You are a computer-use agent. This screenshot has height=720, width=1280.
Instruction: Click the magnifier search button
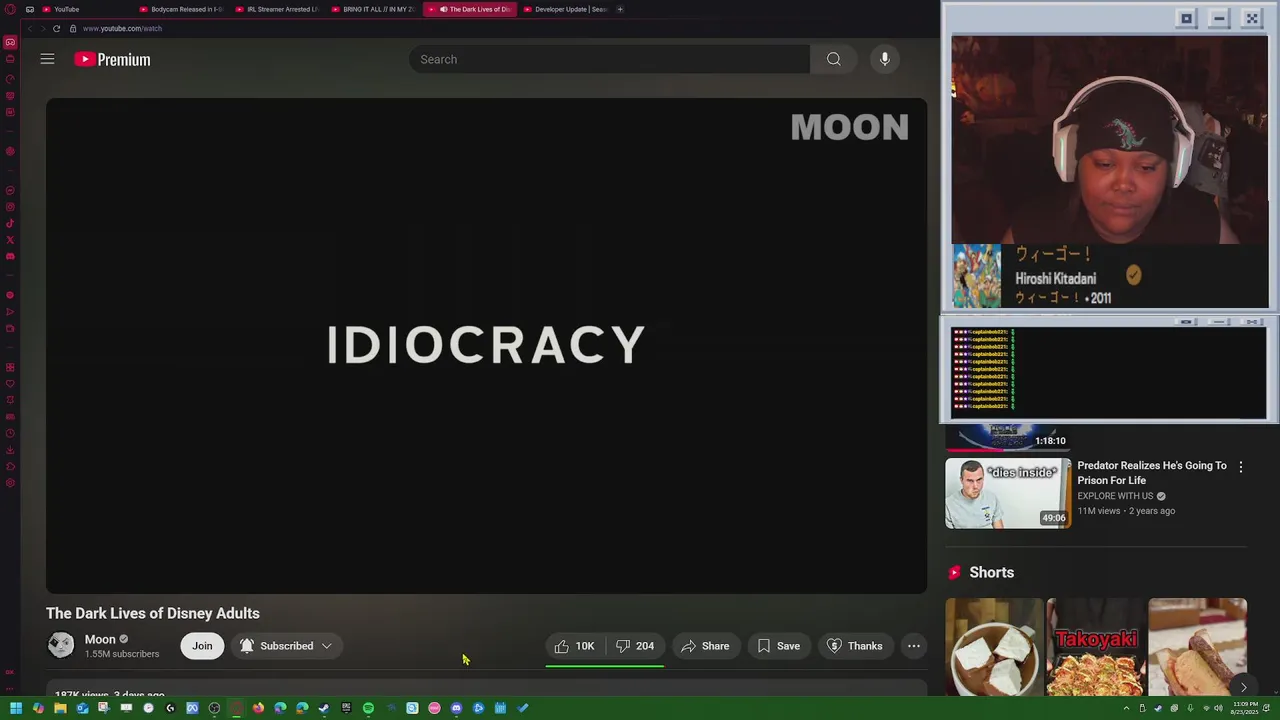coord(834,59)
